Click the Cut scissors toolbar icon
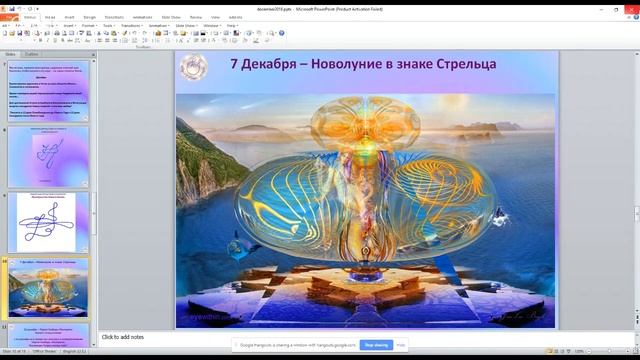 pos(99,33)
